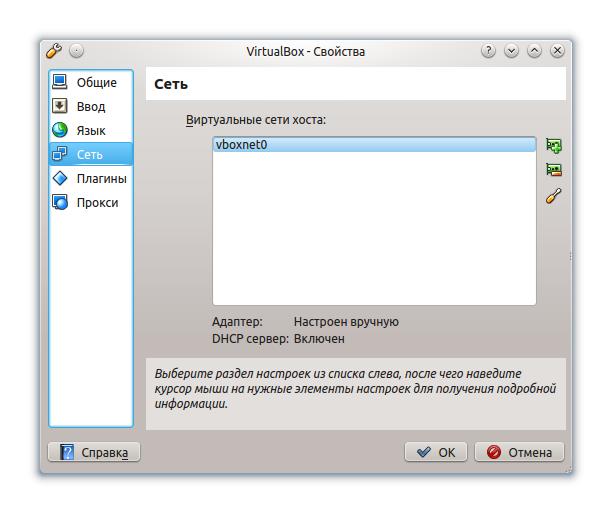The image size is (612, 513).
Task: Click the wrench icon in title bar
Action: pos(54,51)
